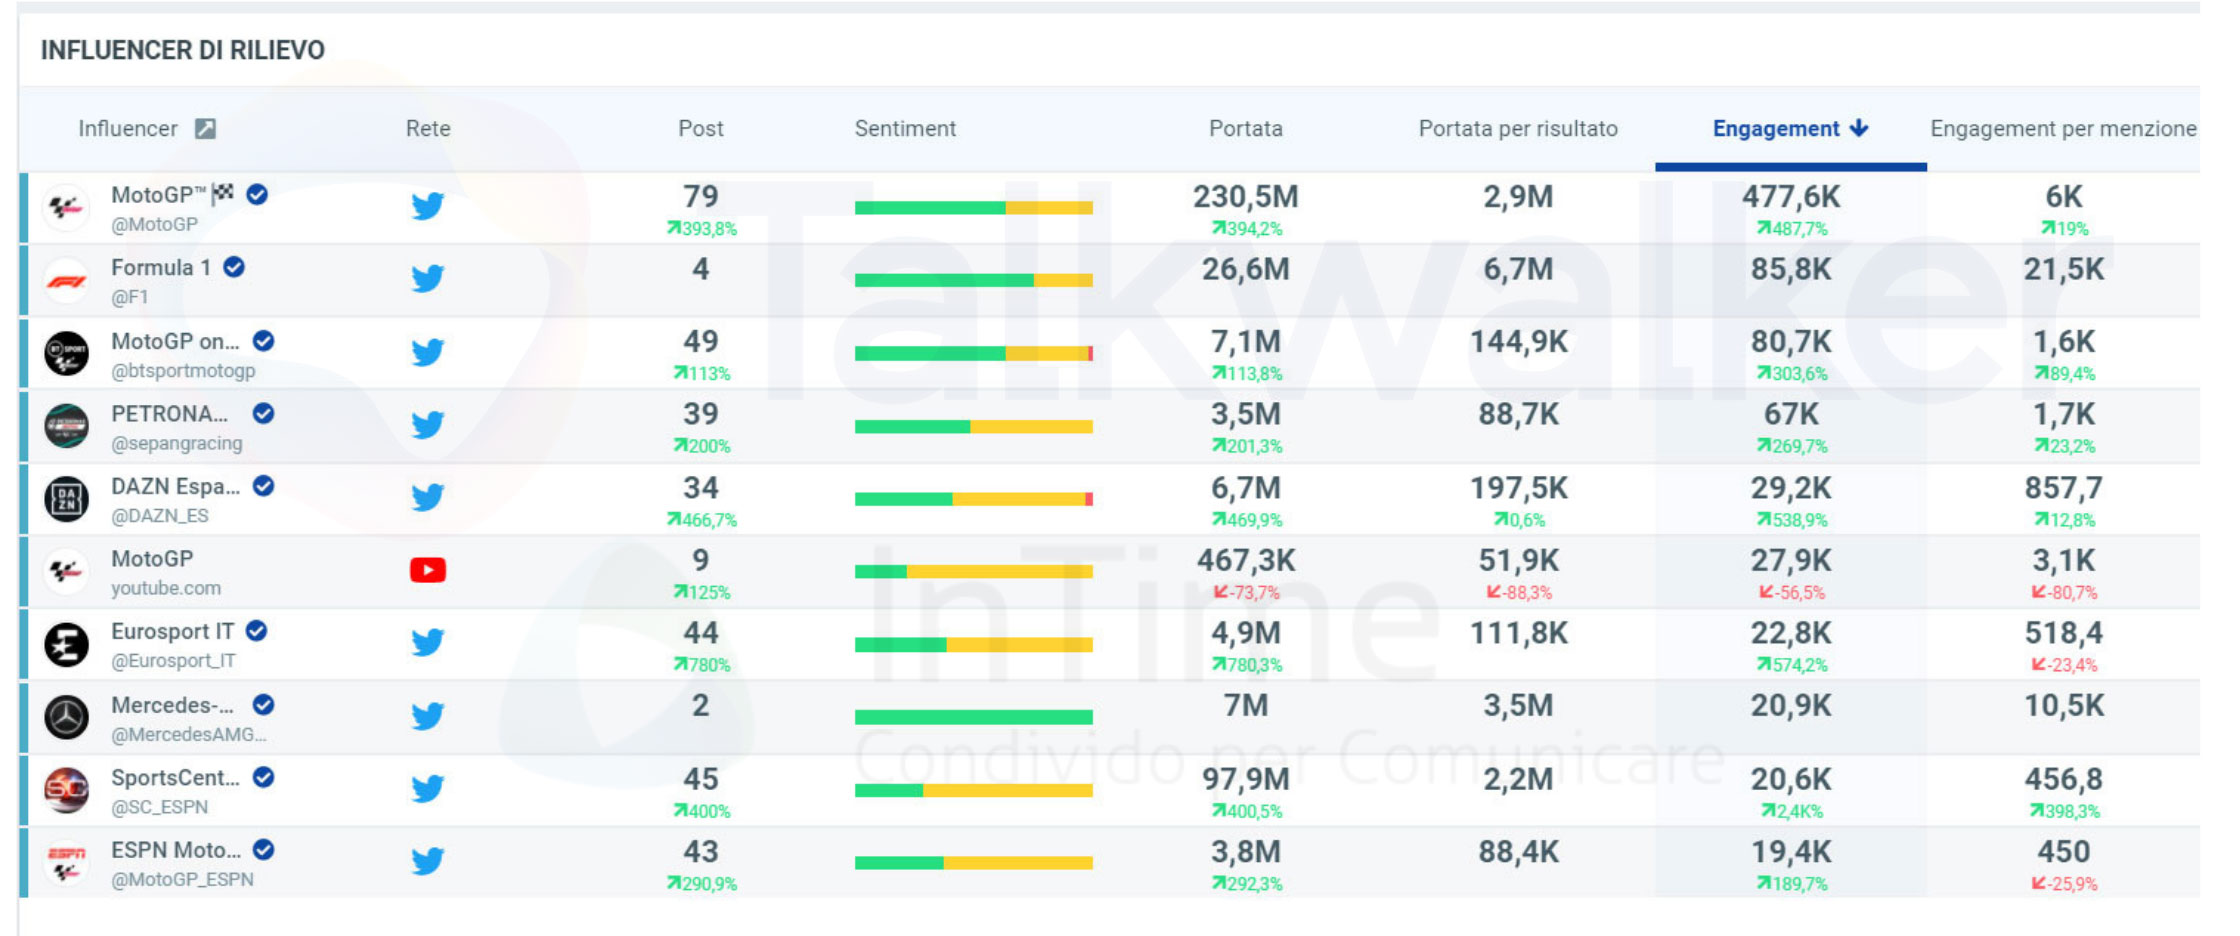Click the PETRONAS @sepangracing avatar

tap(67, 427)
